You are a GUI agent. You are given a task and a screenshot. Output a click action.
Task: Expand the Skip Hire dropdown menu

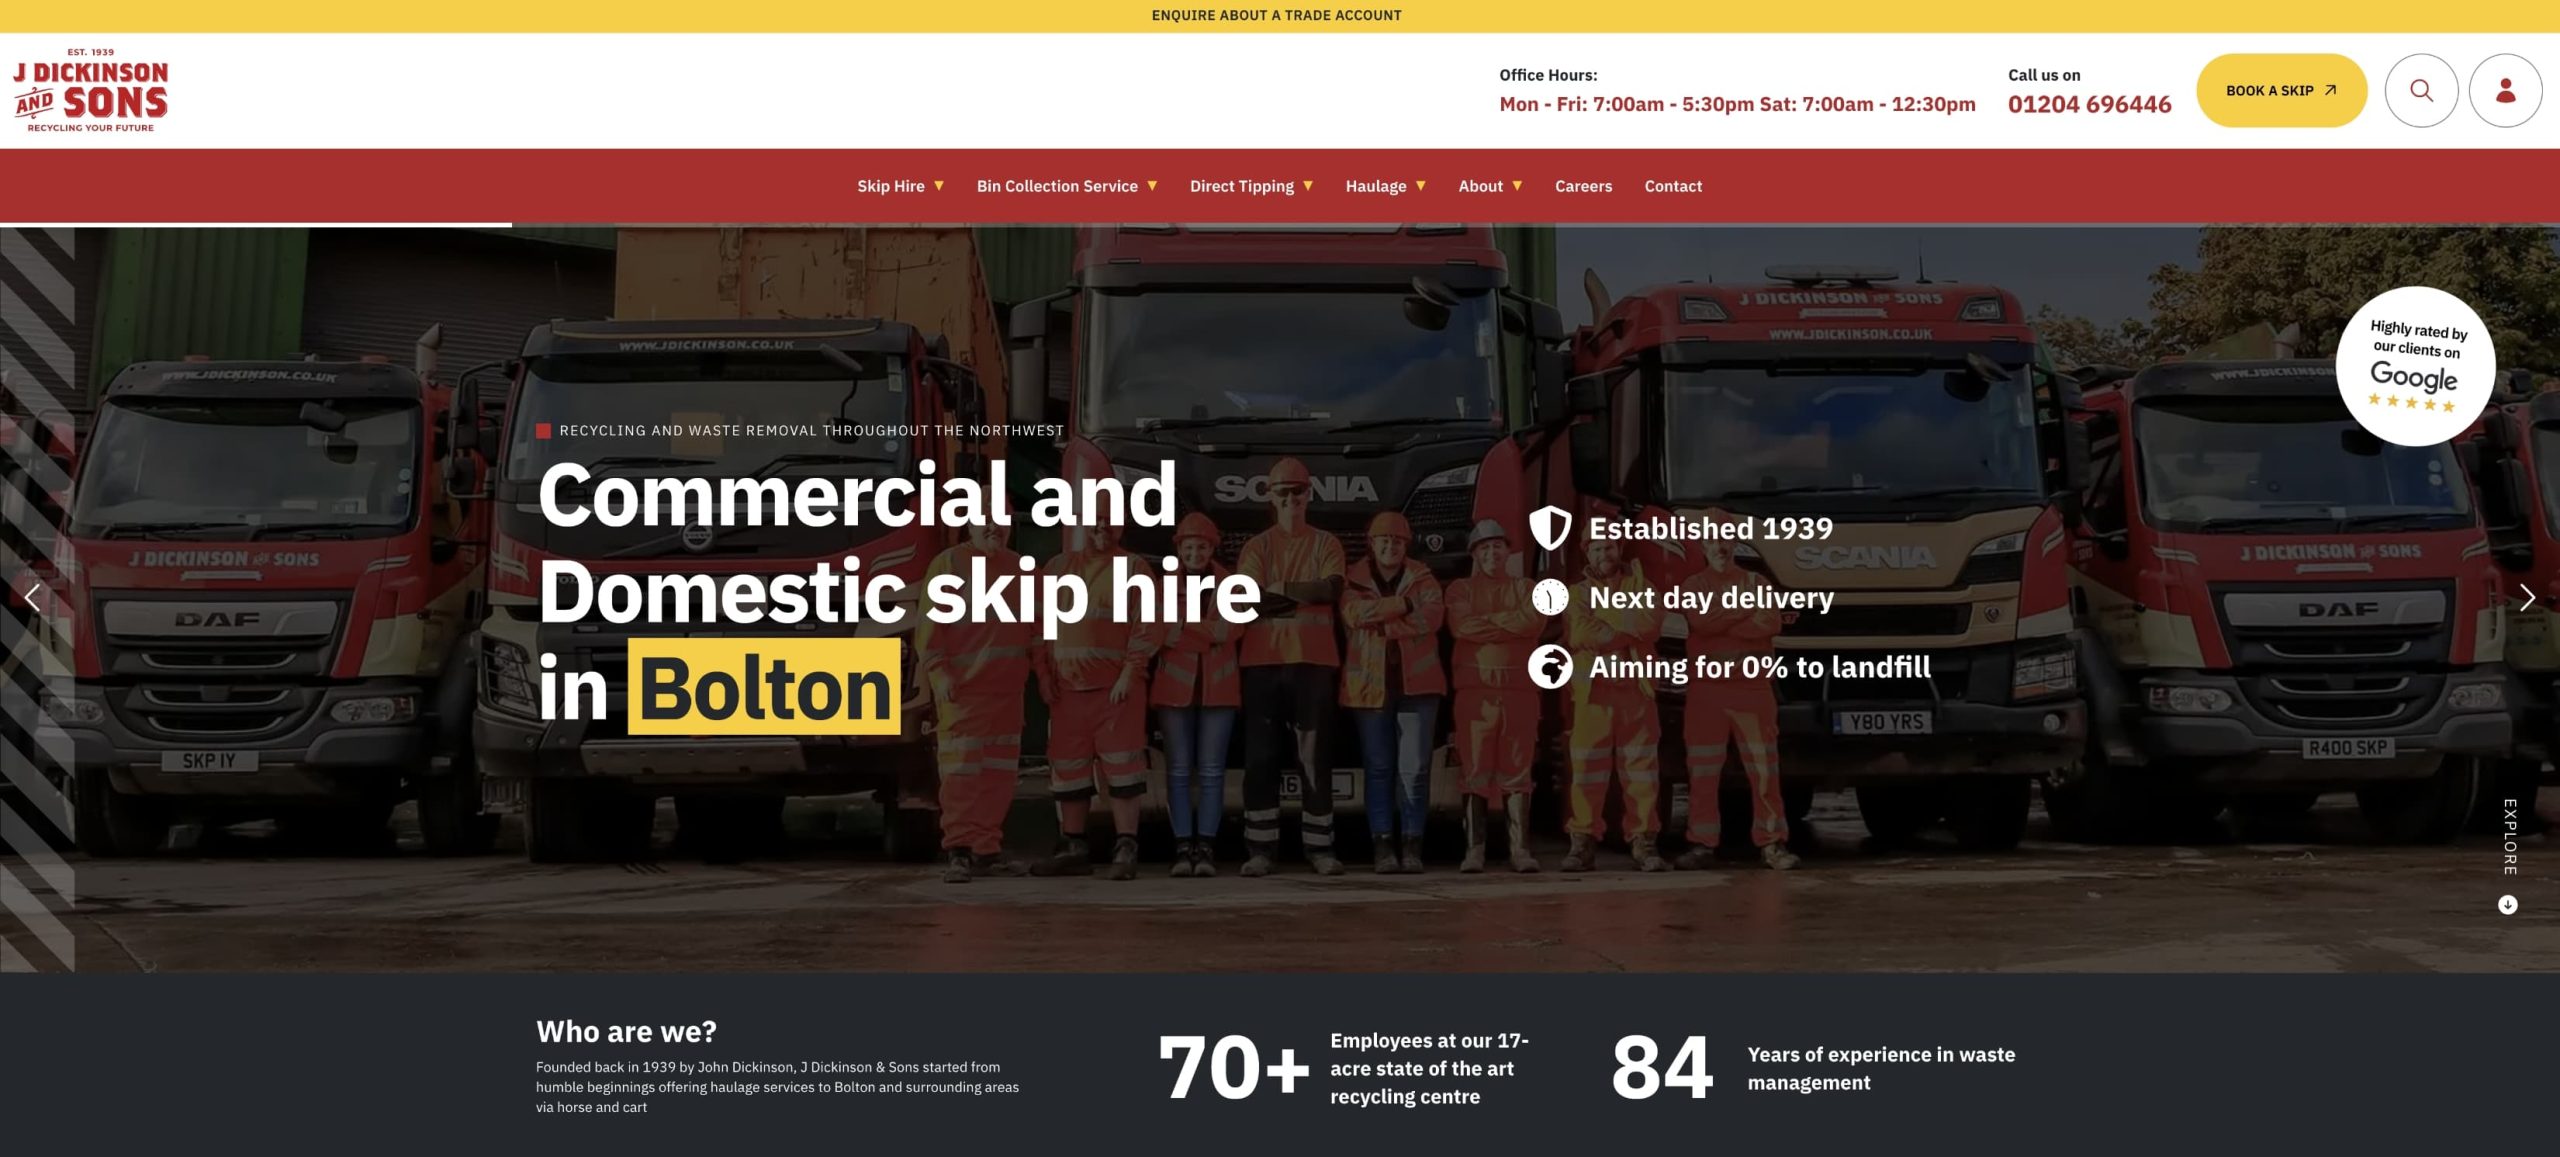tap(900, 186)
